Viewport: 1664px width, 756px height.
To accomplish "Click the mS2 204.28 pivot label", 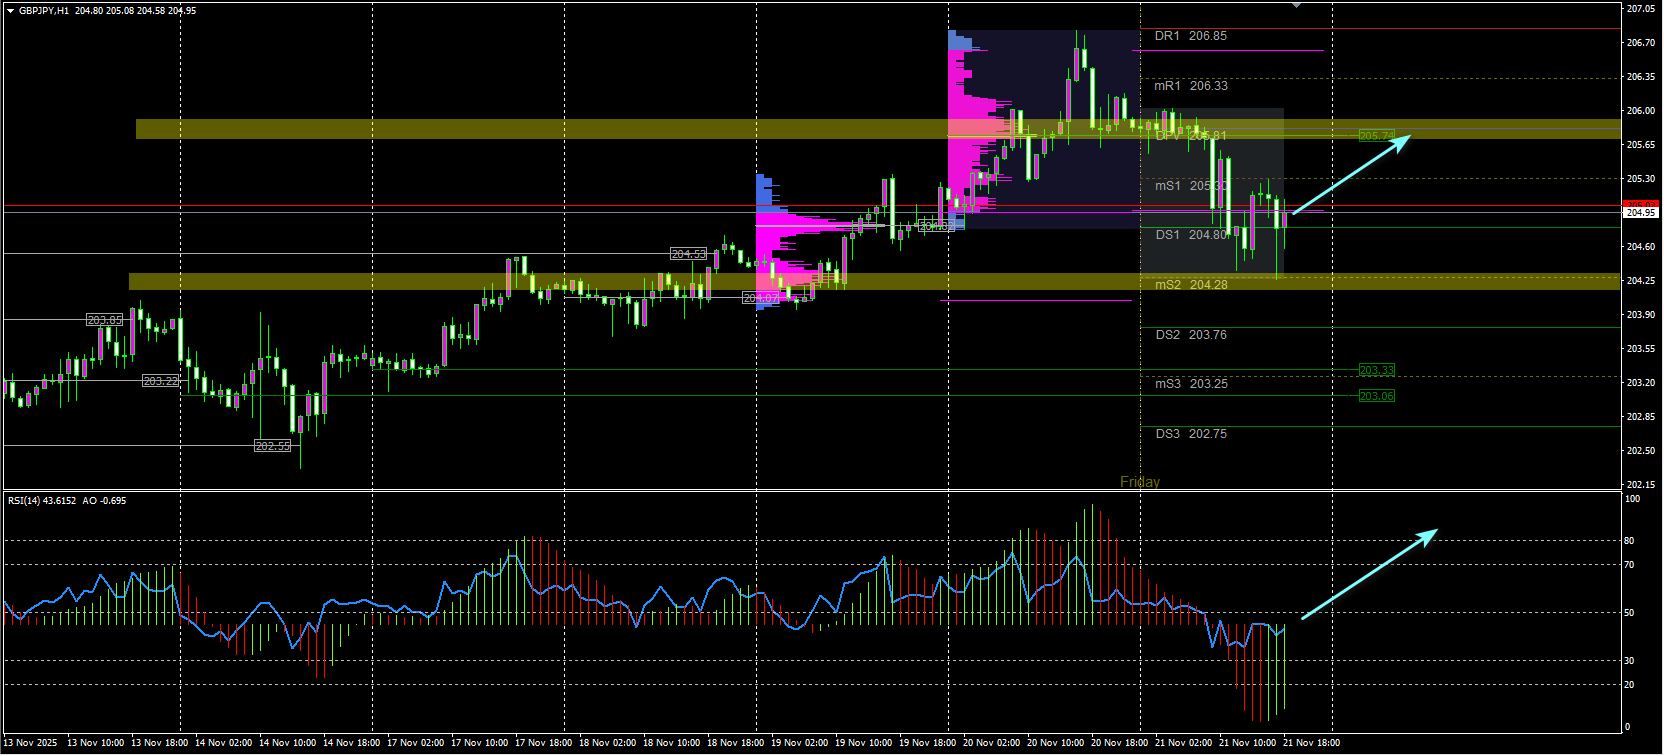I will point(1191,285).
